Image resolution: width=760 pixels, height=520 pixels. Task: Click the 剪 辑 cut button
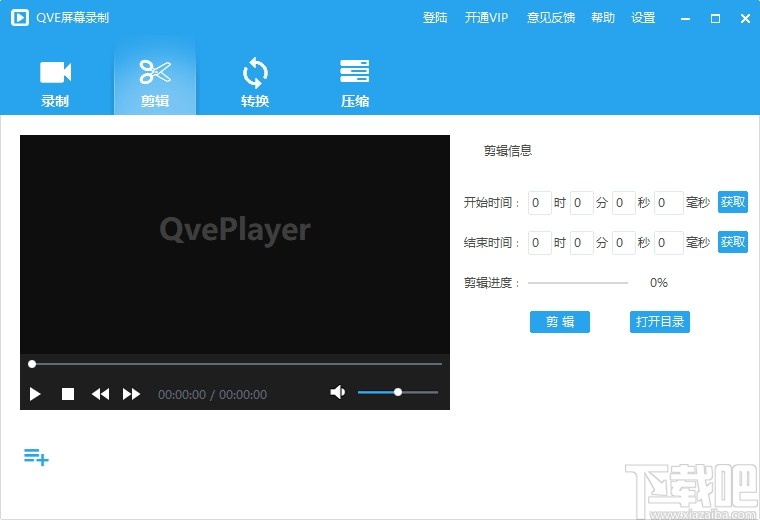pyautogui.click(x=560, y=322)
